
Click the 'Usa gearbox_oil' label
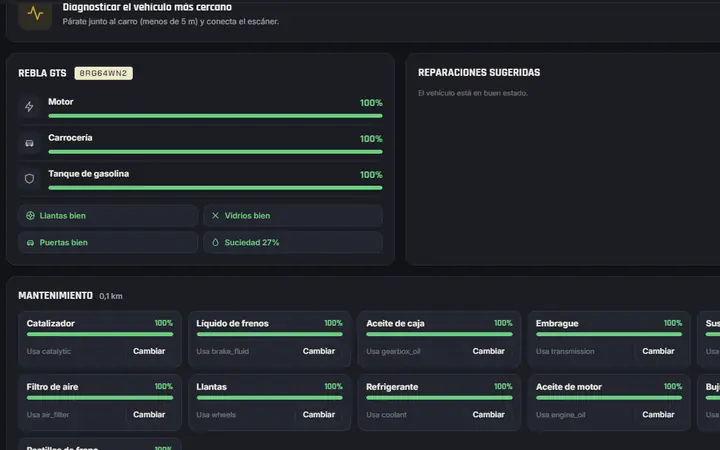394,351
